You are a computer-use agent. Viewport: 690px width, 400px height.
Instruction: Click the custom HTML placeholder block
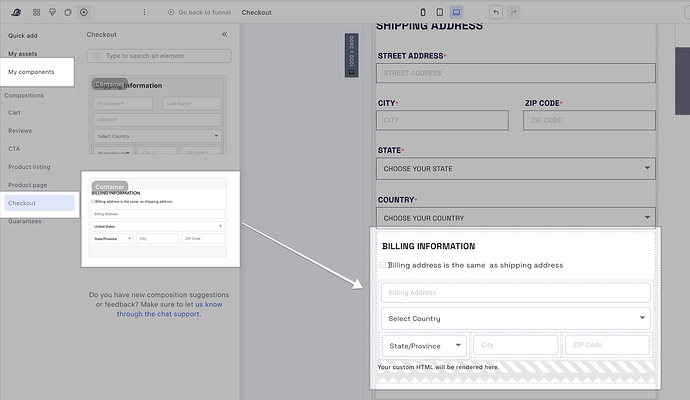[516, 372]
